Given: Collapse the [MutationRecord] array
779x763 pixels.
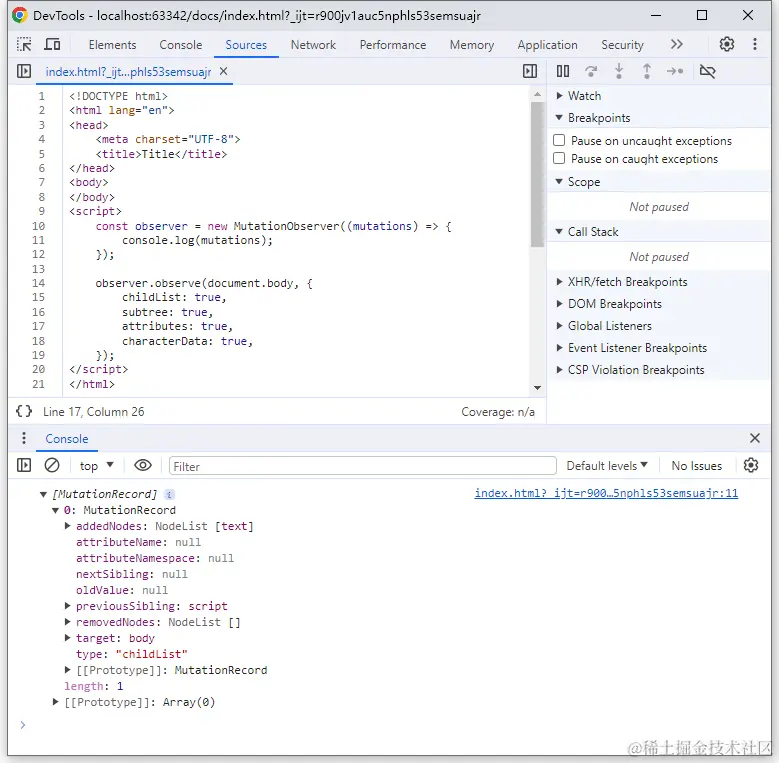Looking at the screenshot, I should [x=43, y=494].
